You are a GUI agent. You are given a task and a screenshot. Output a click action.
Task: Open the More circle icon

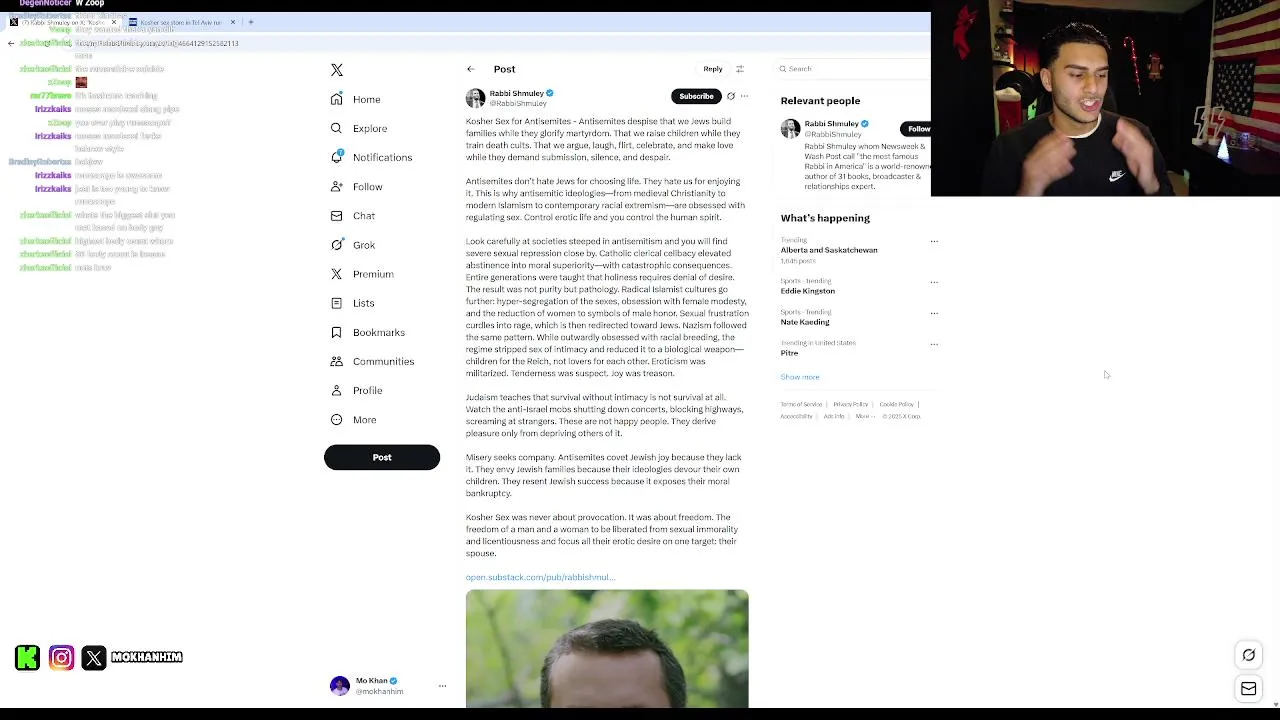(337, 419)
